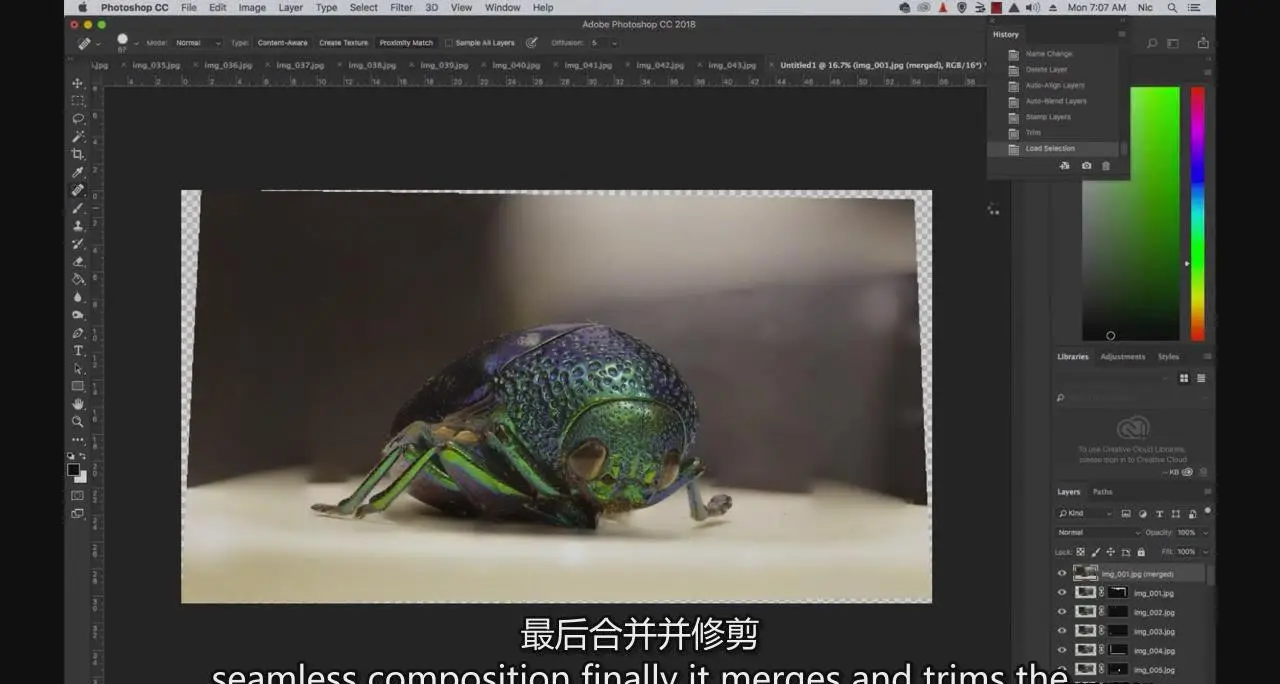Select the Hand tool
The height and width of the screenshot is (684, 1280).
pos(78,404)
